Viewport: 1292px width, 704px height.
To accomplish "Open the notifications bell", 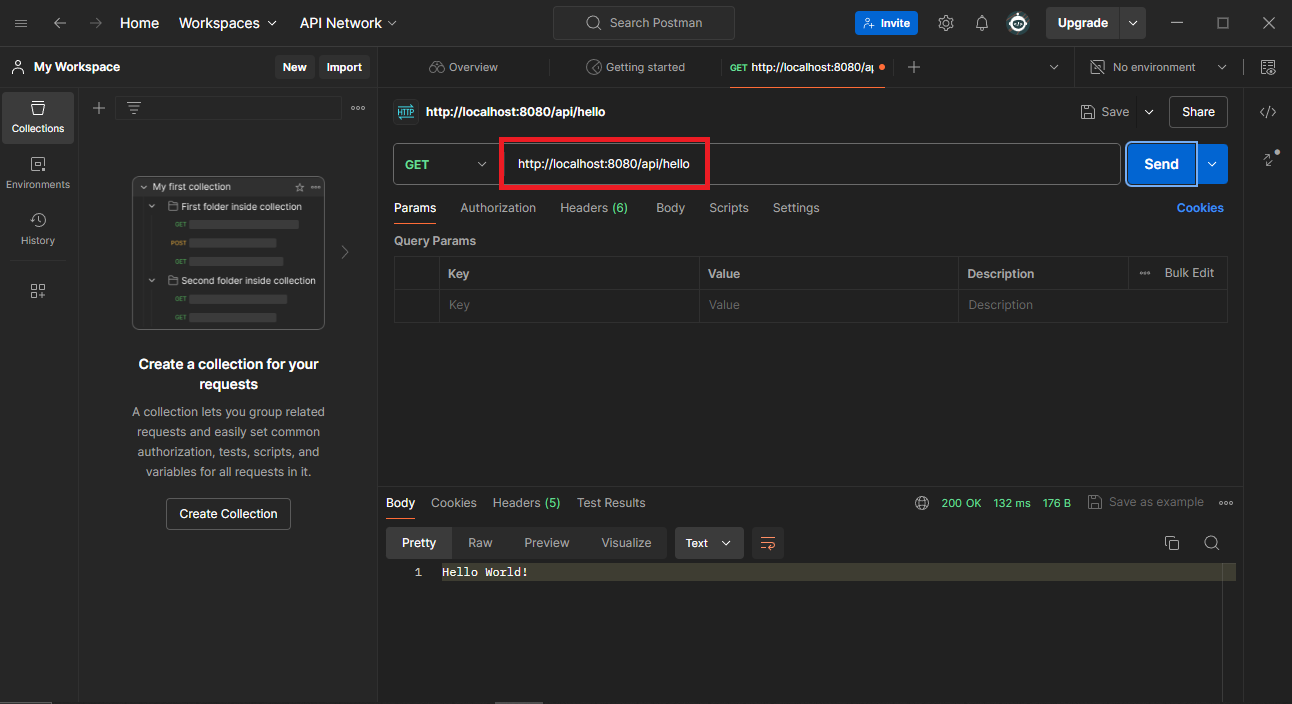I will click(x=982, y=23).
